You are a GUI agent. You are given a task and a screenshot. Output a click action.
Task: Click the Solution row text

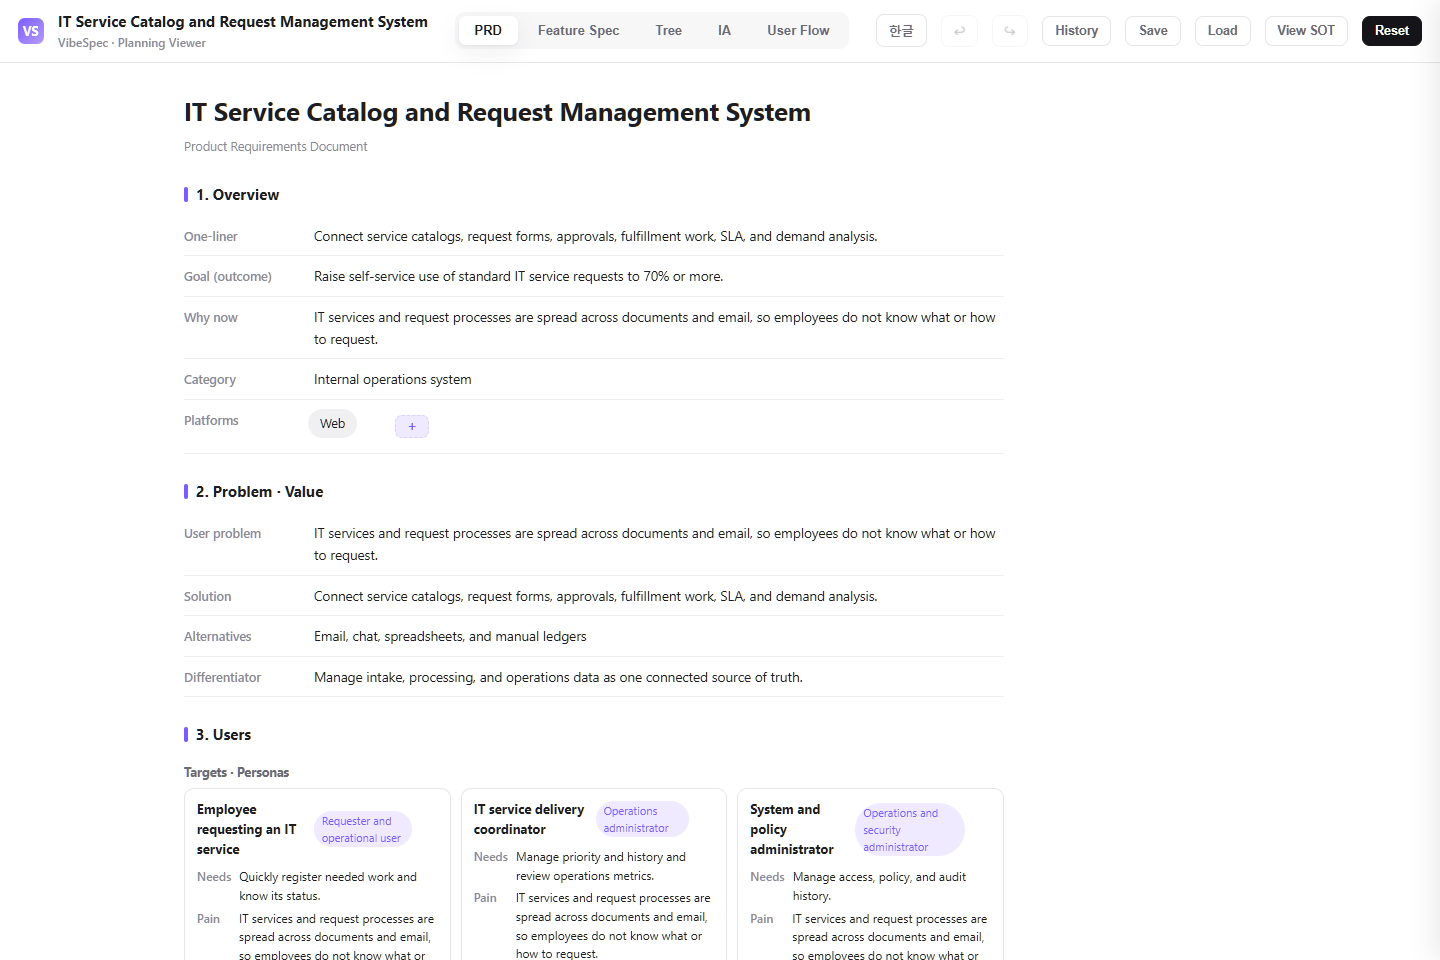pyautogui.click(x=596, y=597)
